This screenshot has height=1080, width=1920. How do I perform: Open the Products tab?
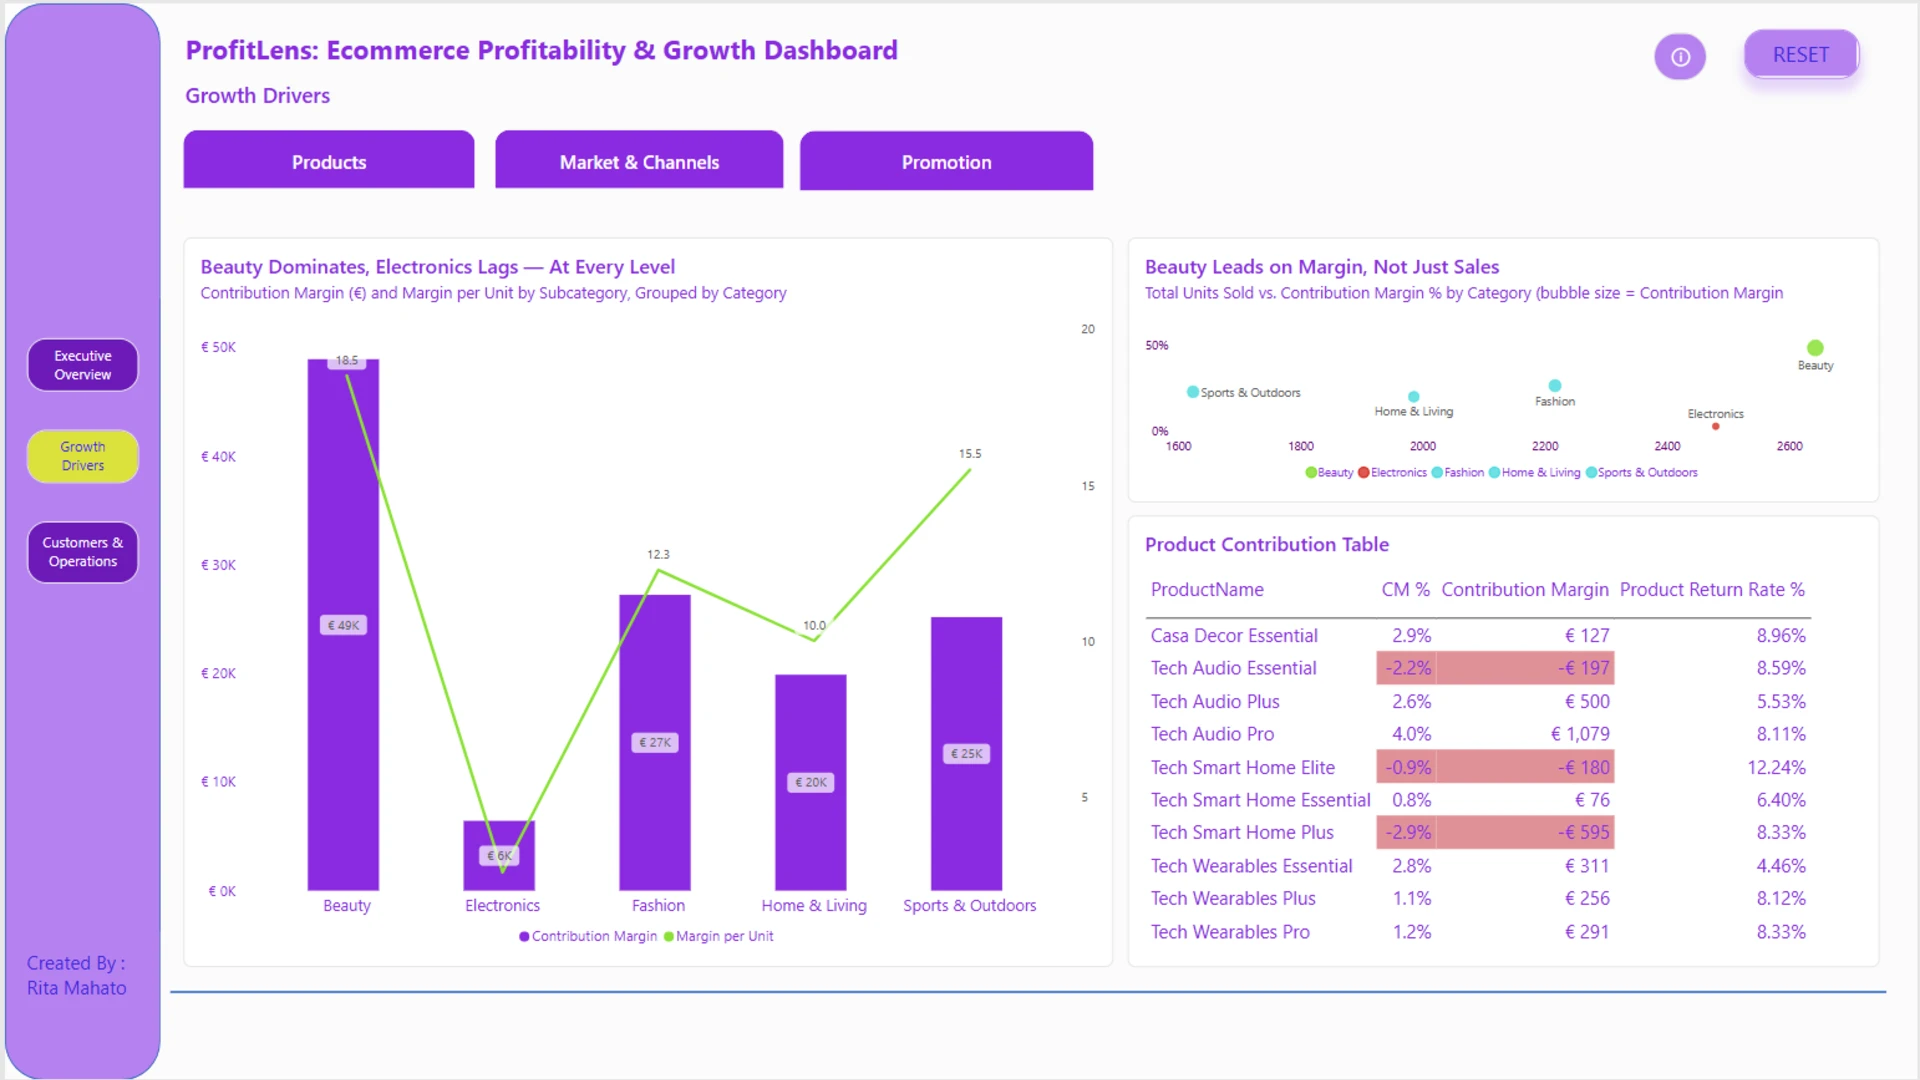click(x=329, y=160)
